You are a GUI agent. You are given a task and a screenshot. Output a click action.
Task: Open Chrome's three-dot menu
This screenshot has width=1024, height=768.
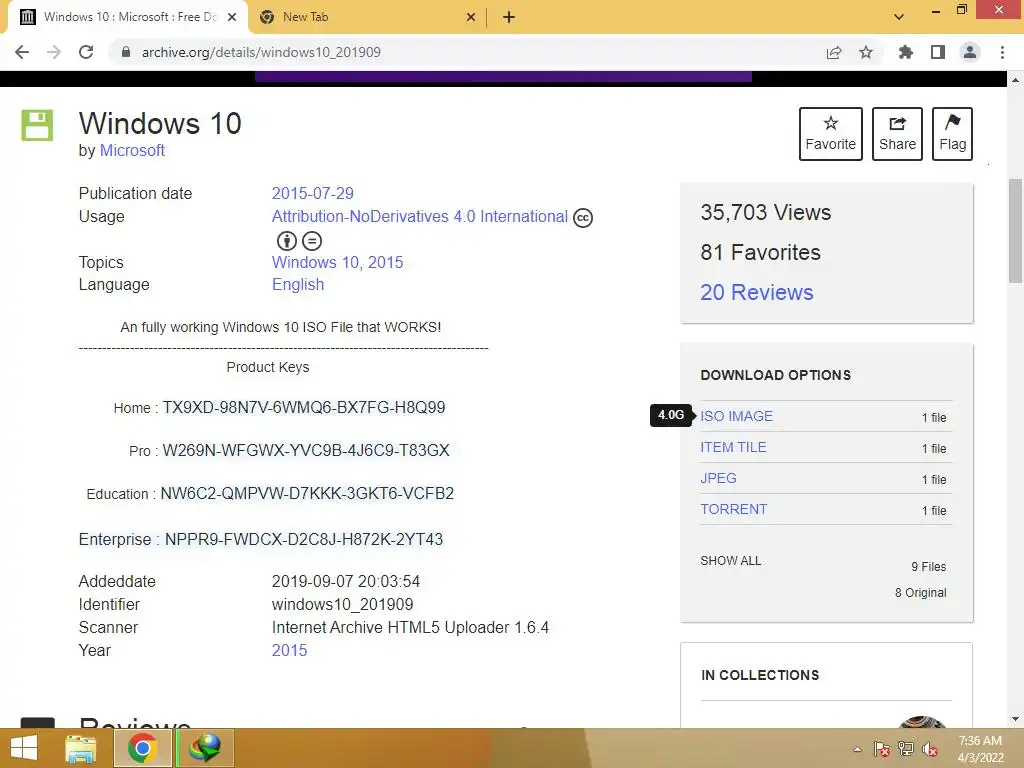point(1002,52)
